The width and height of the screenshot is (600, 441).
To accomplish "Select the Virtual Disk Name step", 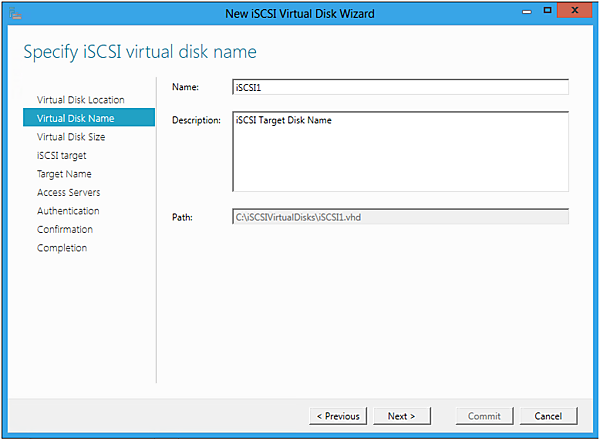I will [x=75, y=118].
